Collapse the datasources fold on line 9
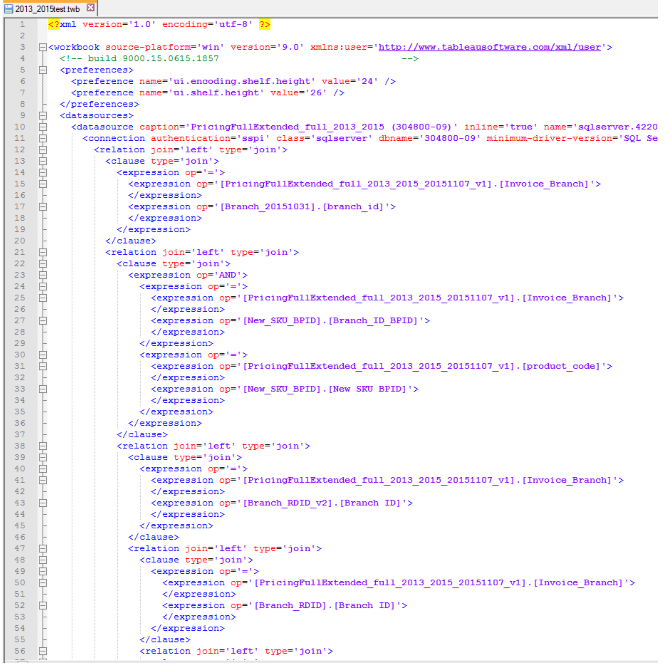This screenshot has height=667, width=665. click(x=43, y=116)
